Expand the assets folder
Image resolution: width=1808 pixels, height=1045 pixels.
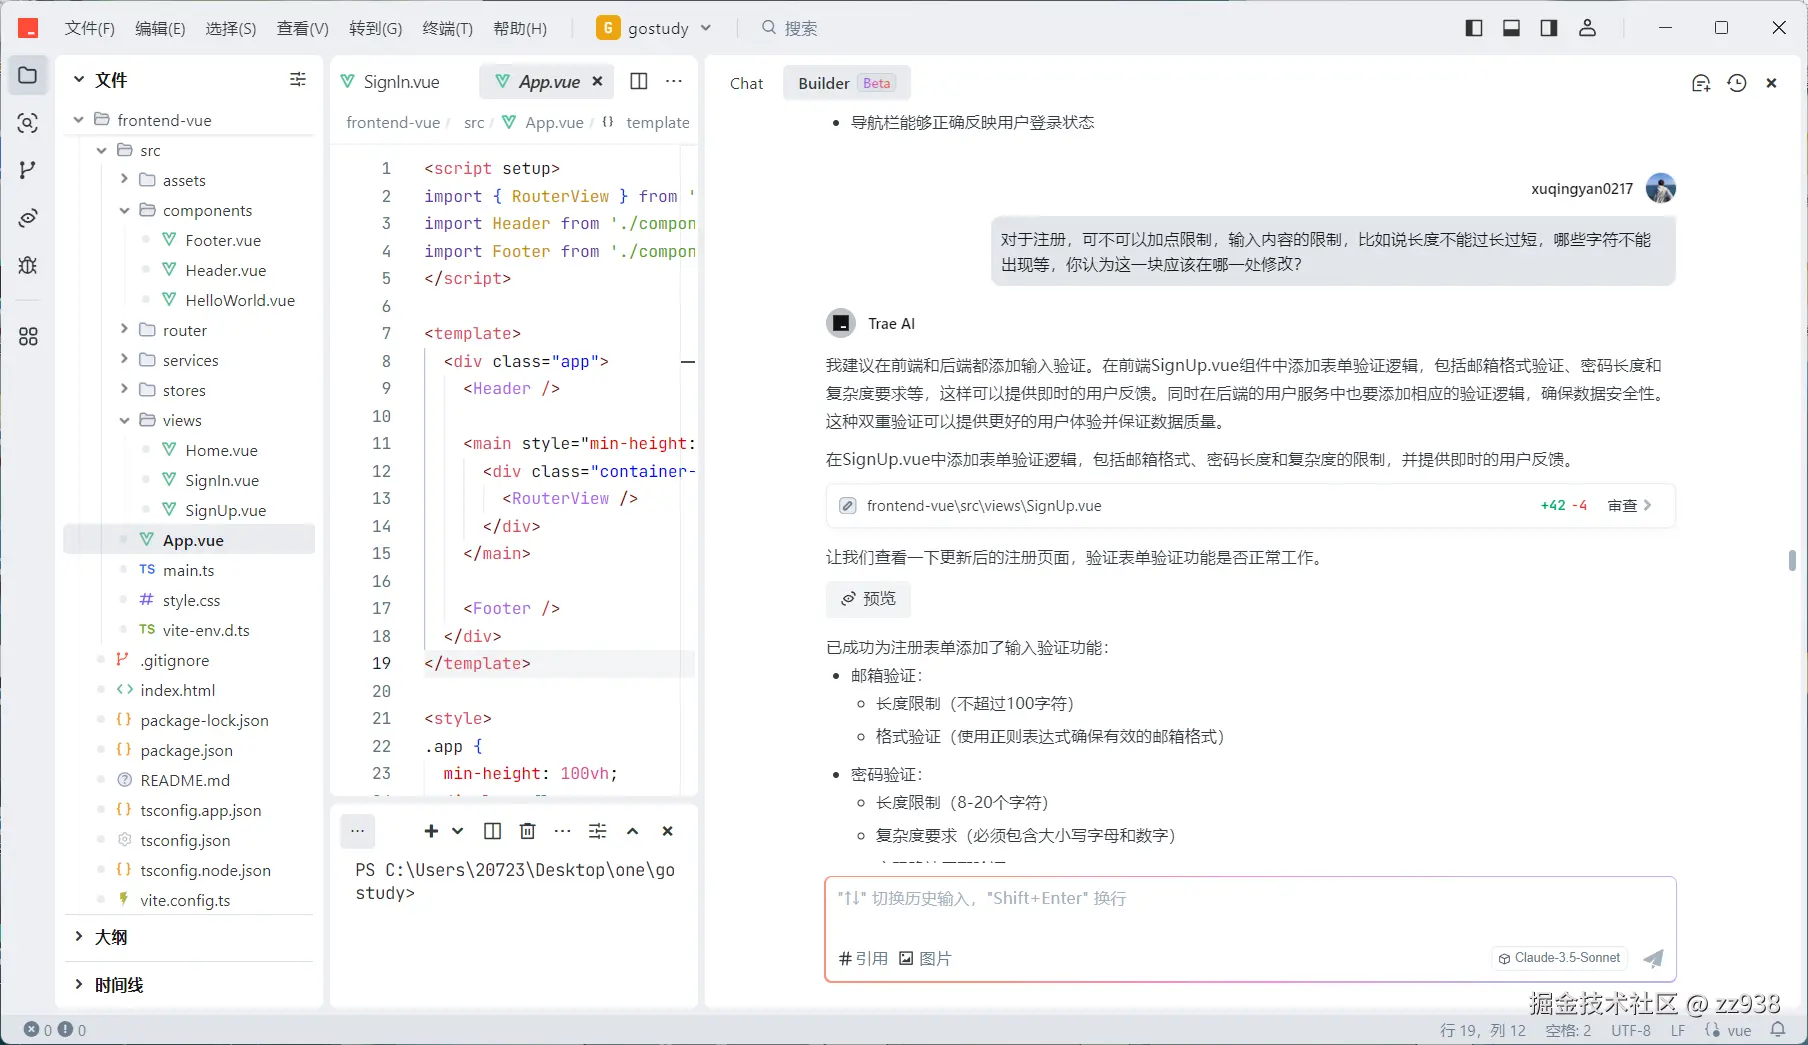124,180
